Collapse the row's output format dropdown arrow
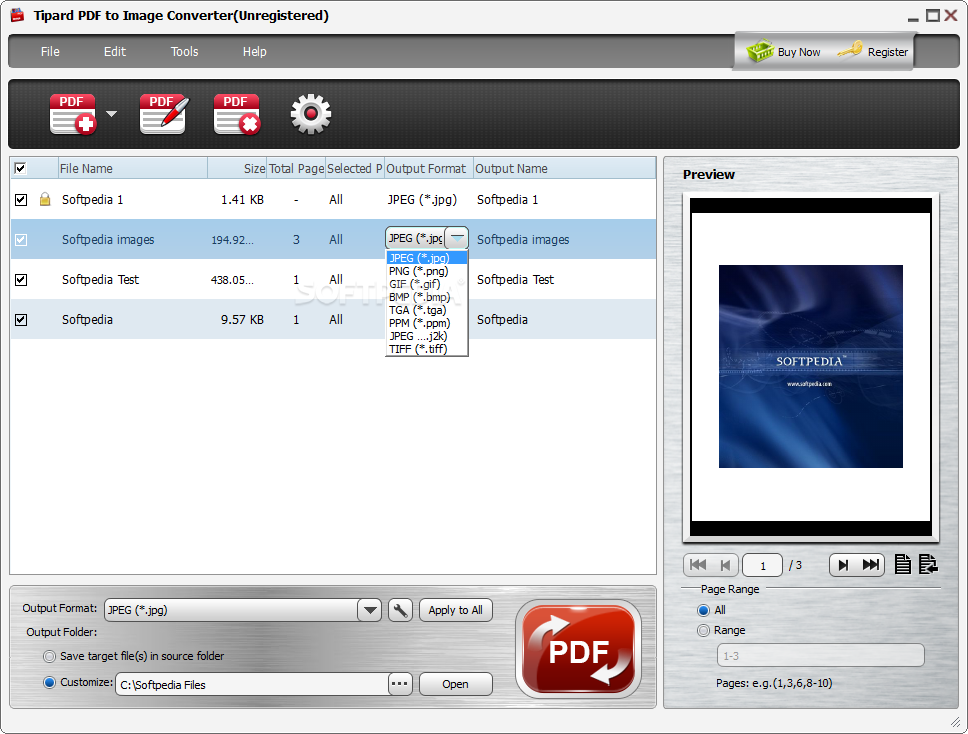 point(457,238)
